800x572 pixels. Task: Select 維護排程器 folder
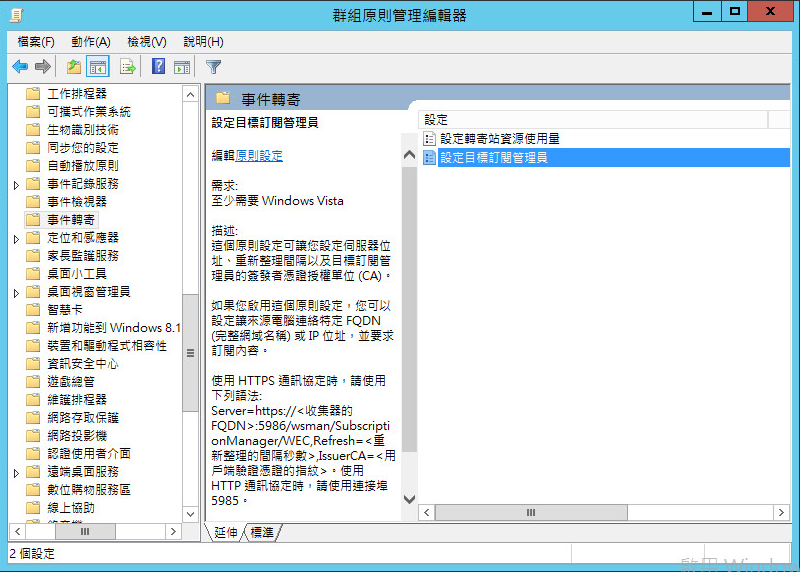(77, 400)
